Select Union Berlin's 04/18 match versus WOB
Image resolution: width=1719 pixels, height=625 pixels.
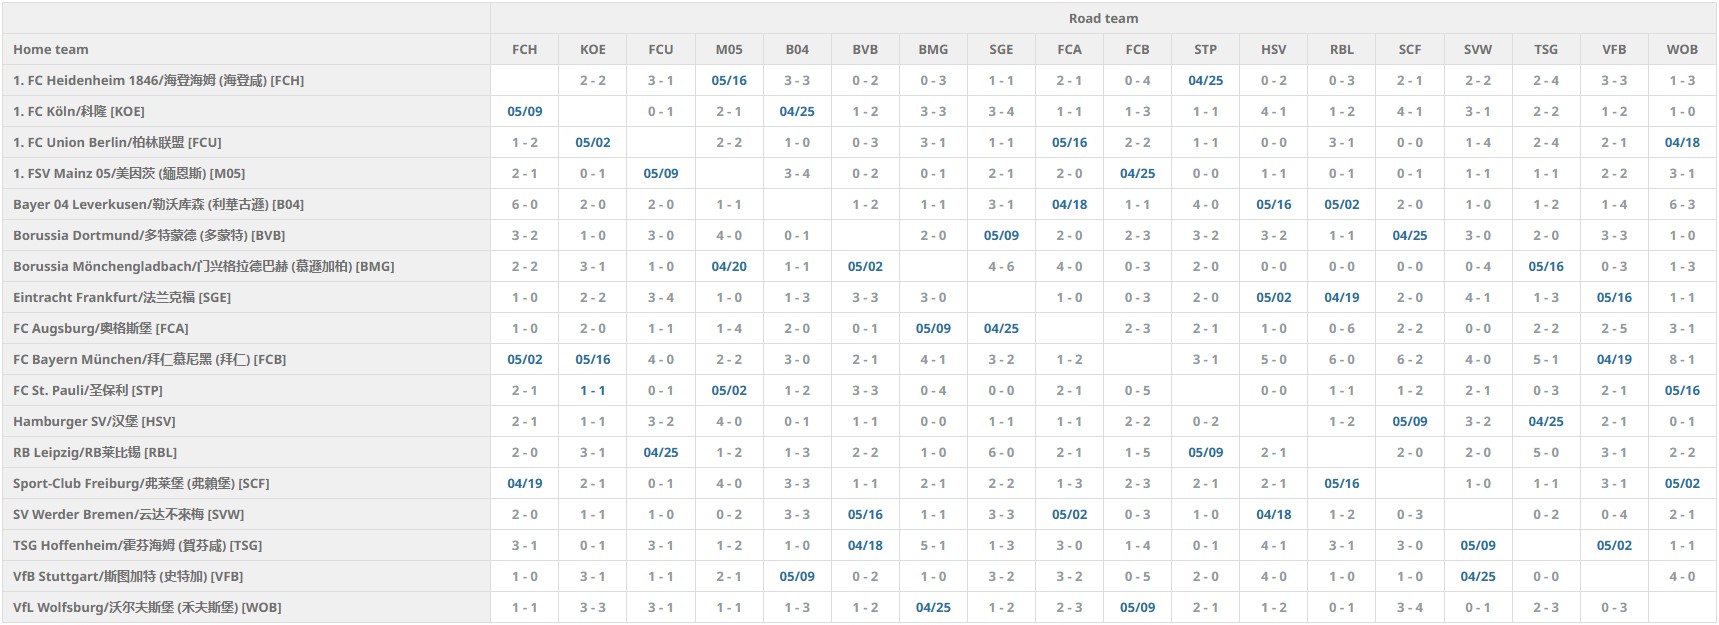(1681, 142)
